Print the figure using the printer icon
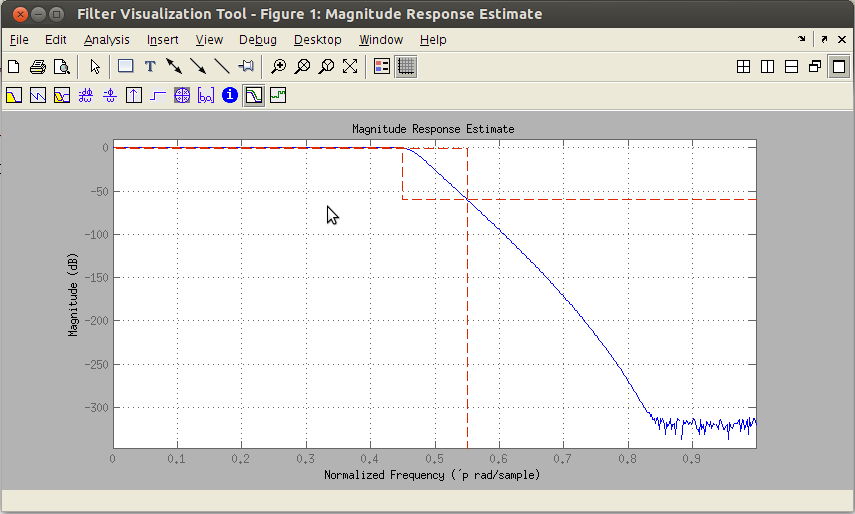The width and height of the screenshot is (855, 514). pyautogui.click(x=38, y=66)
